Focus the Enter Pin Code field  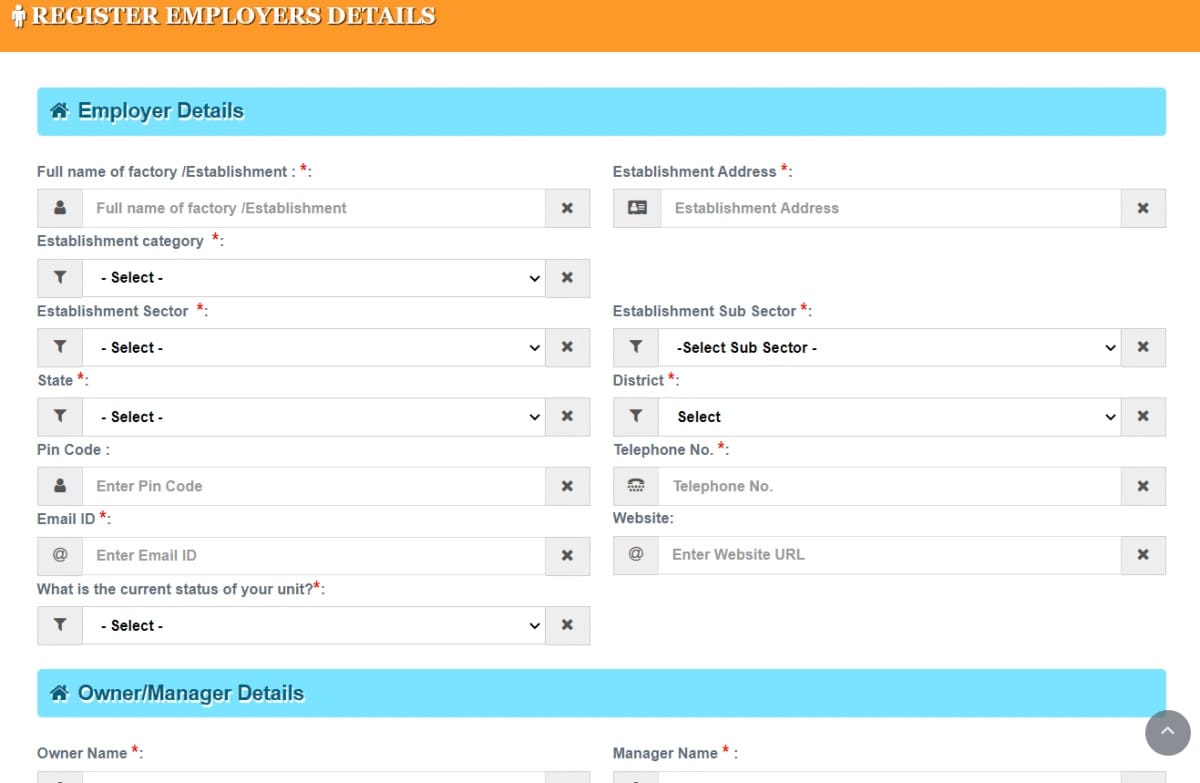click(313, 486)
